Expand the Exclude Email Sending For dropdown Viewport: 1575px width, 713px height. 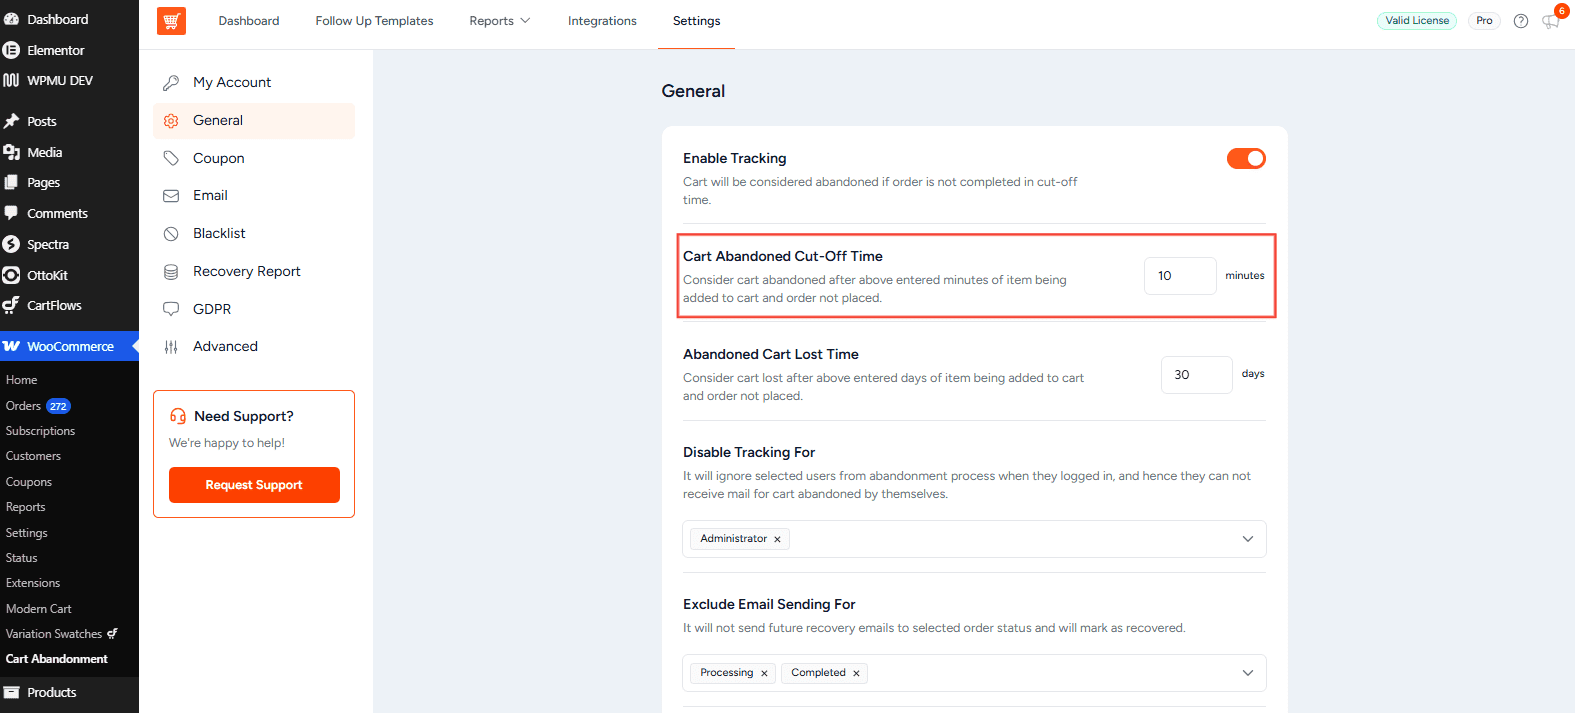(1247, 673)
